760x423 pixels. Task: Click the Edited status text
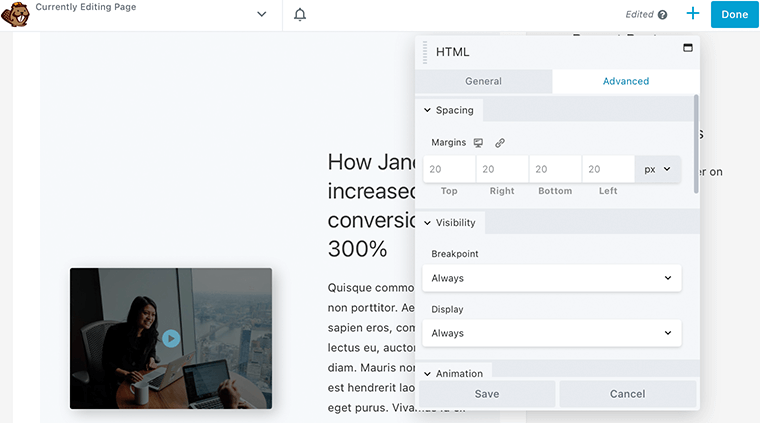pos(639,15)
